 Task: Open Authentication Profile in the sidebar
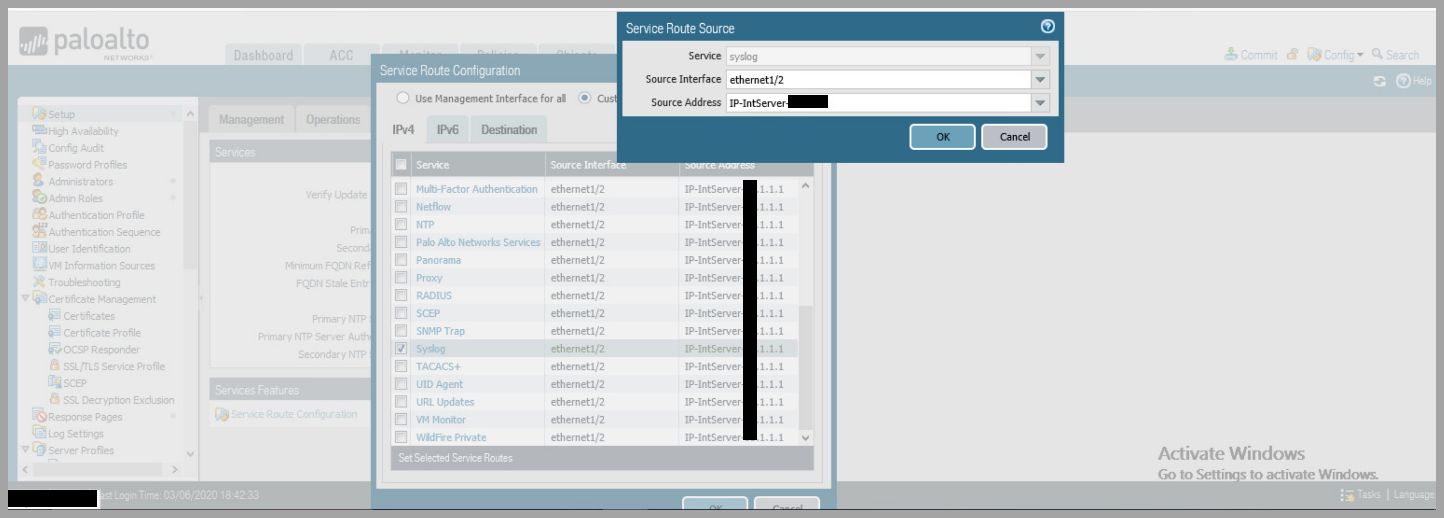click(x=96, y=215)
